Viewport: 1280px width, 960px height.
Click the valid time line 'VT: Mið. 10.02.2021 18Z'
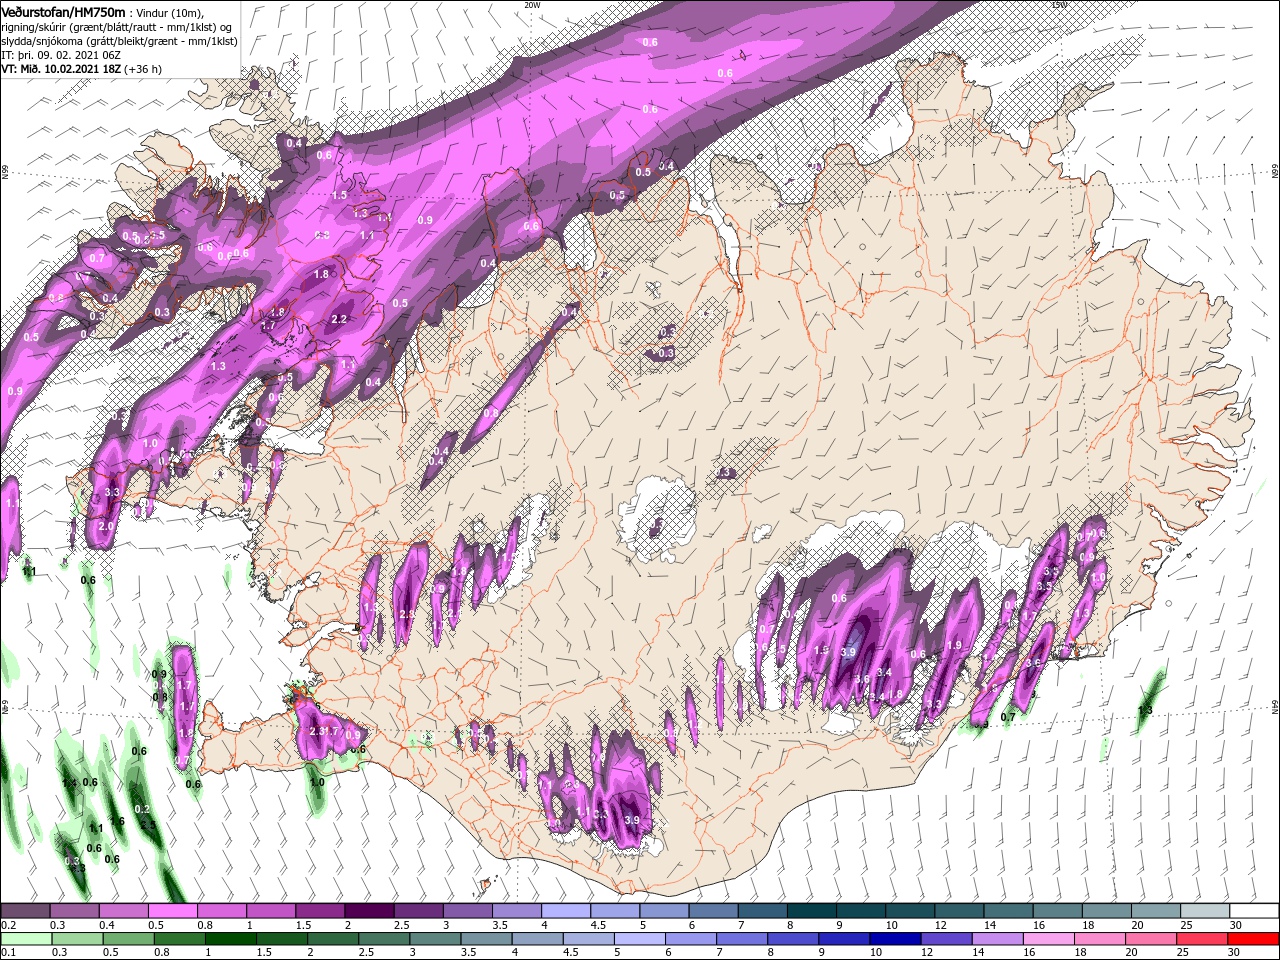pos(60,69)
